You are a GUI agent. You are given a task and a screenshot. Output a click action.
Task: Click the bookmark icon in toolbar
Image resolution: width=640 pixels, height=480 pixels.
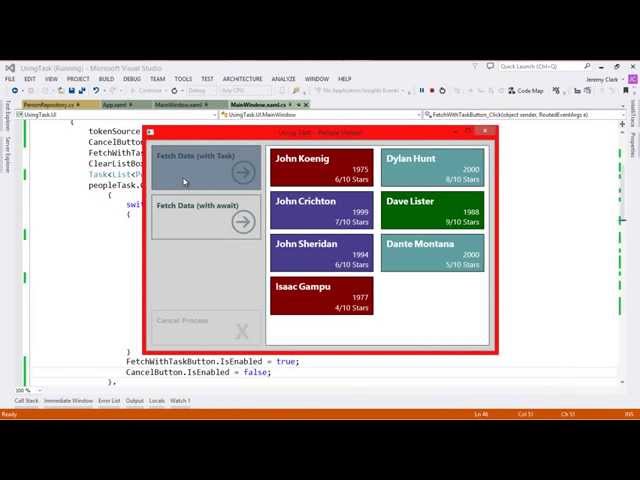626,90
